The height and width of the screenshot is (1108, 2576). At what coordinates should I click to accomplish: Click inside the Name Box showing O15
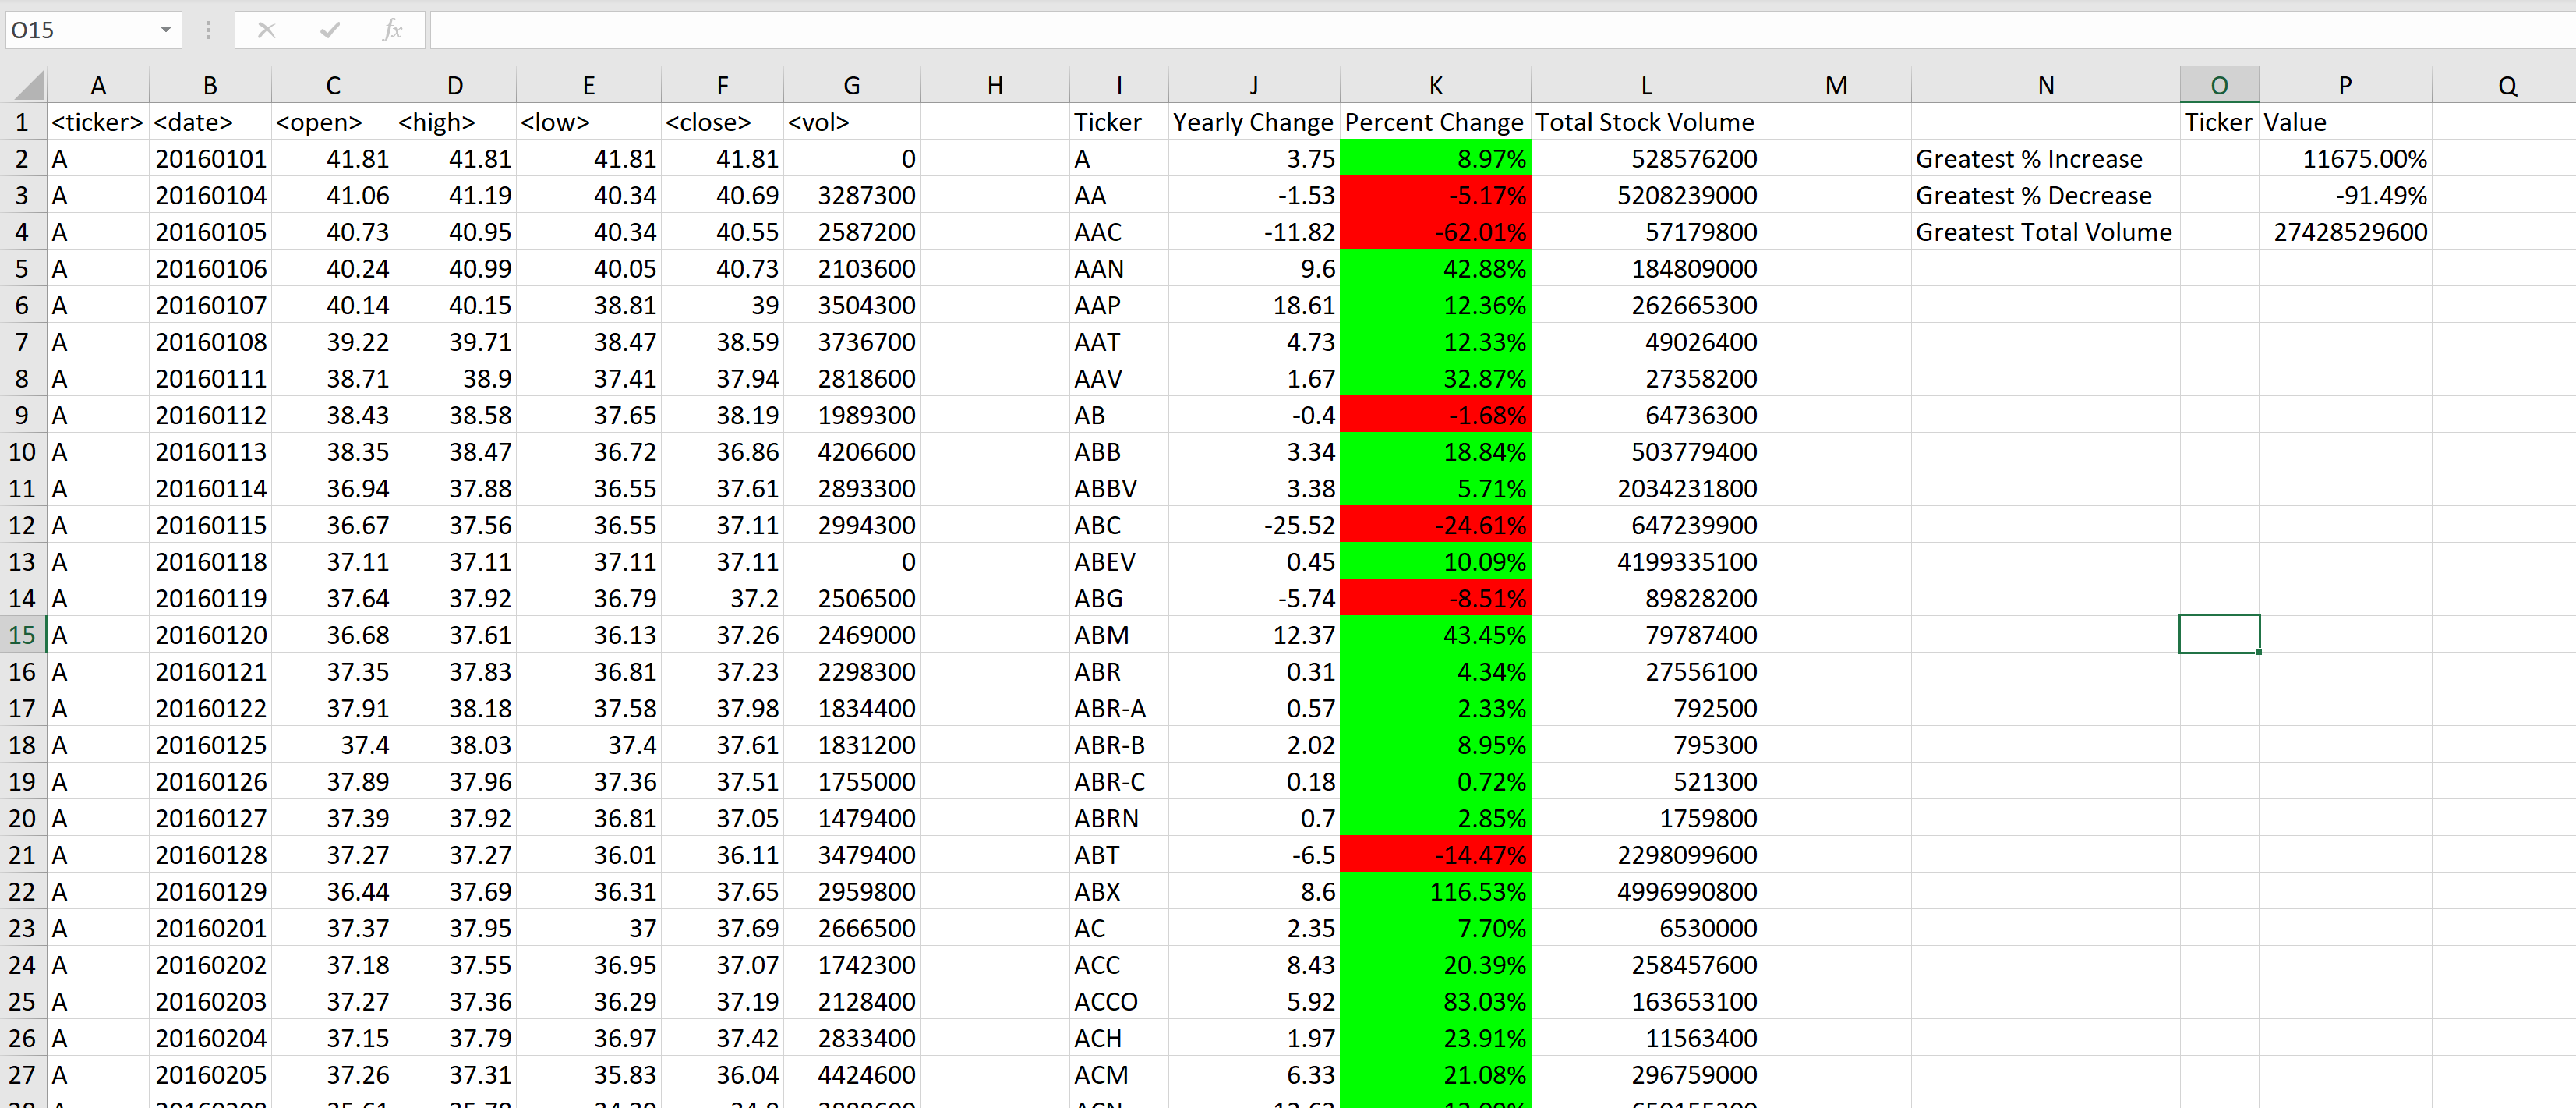pyautogui.click(x=80, y=30)
